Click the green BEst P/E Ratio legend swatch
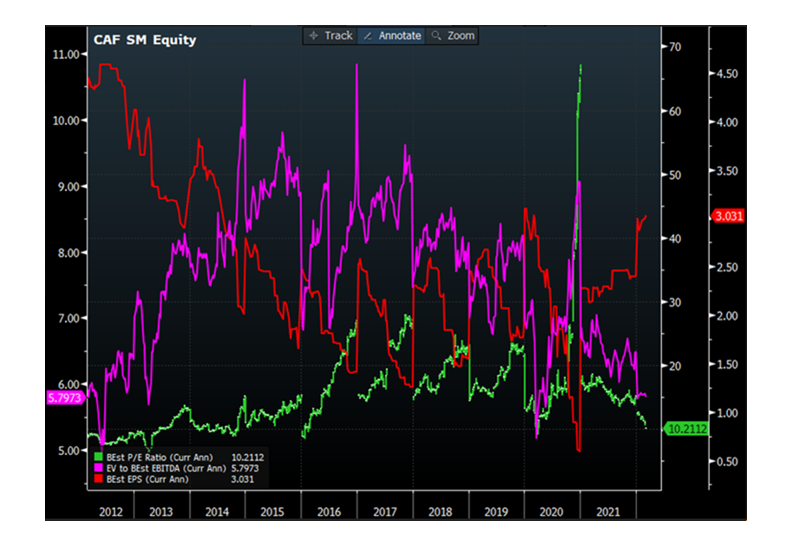 pos(96,456)
